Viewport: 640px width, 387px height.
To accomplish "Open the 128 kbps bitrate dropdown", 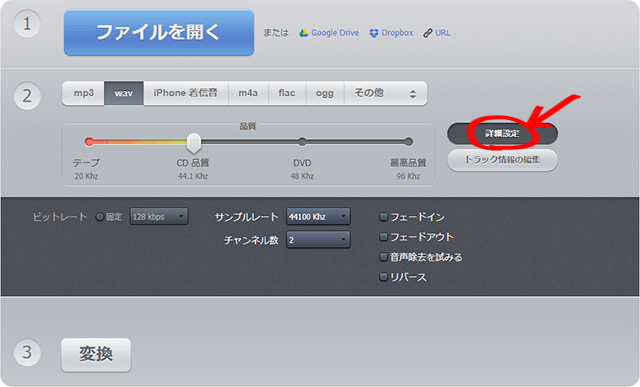I will point(159,217).
